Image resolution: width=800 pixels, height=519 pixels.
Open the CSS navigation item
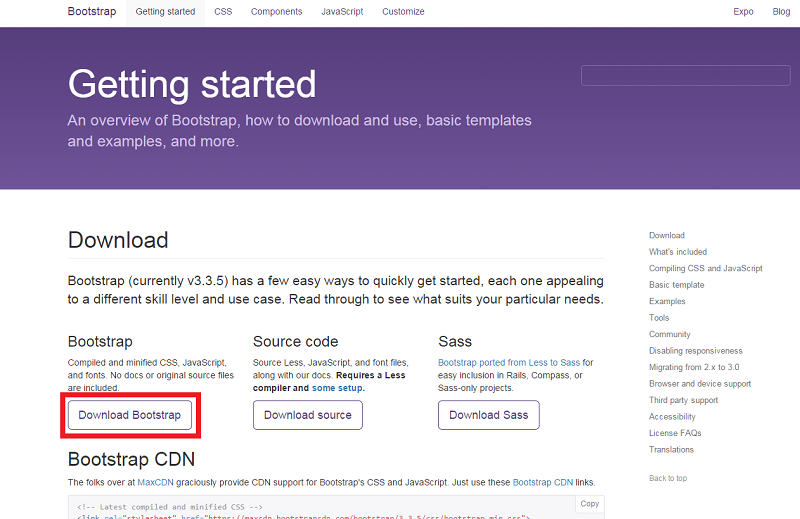coord(222,12)
